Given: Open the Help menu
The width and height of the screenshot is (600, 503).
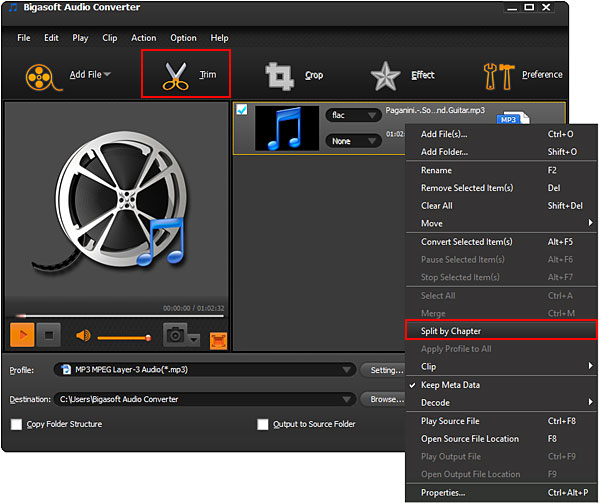Looking at the screenshot, I should (x=219, y=38).
